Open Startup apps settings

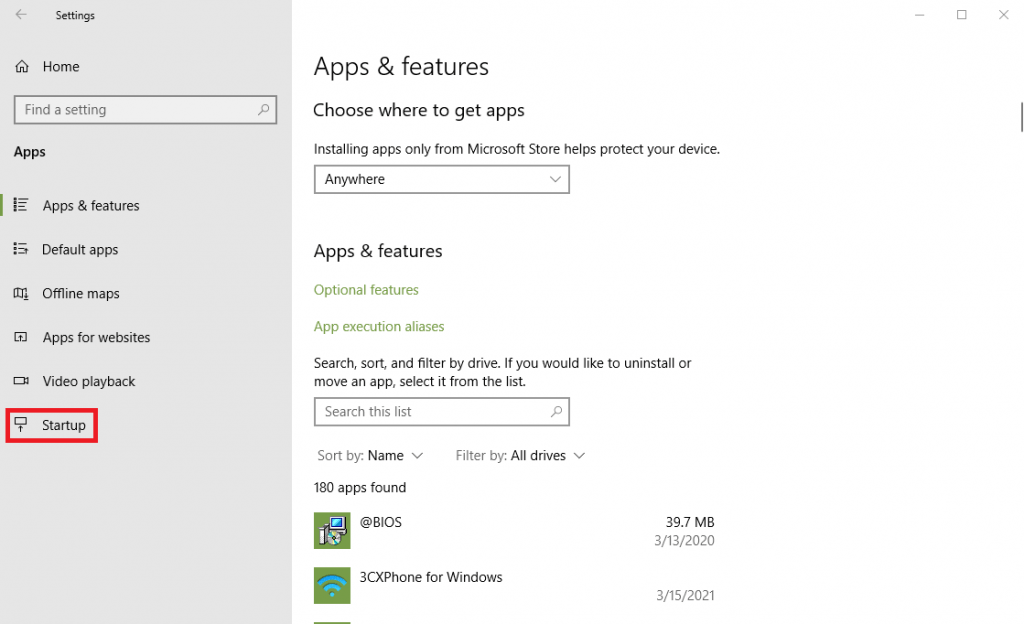click(x=63, y=426)
